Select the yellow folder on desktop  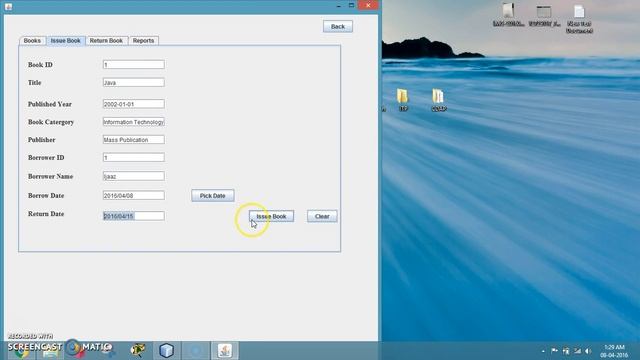(403, 100)
